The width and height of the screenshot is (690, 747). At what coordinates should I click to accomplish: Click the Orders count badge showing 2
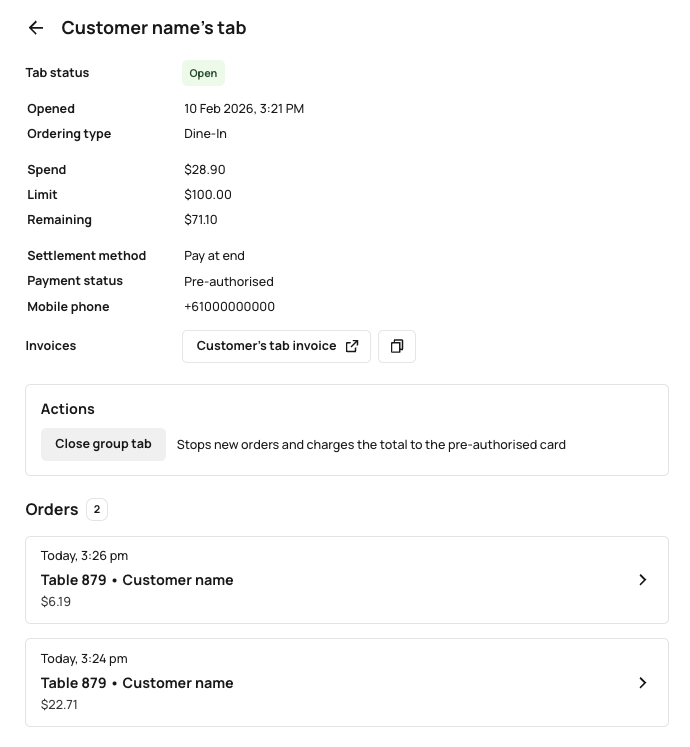(x=97, y=510)
